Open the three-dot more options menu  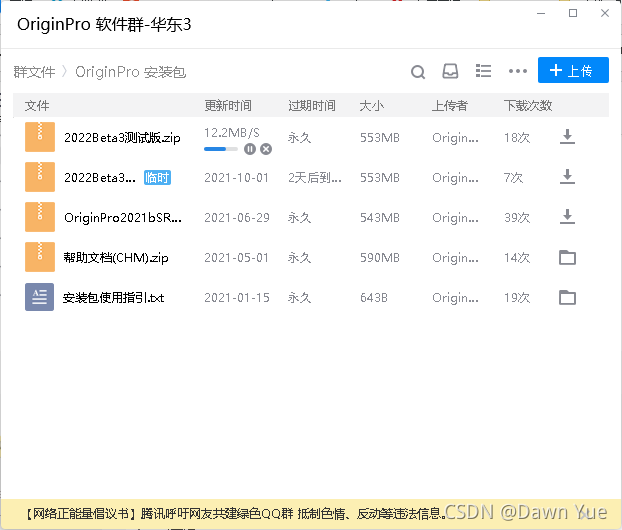coord(518,71)
